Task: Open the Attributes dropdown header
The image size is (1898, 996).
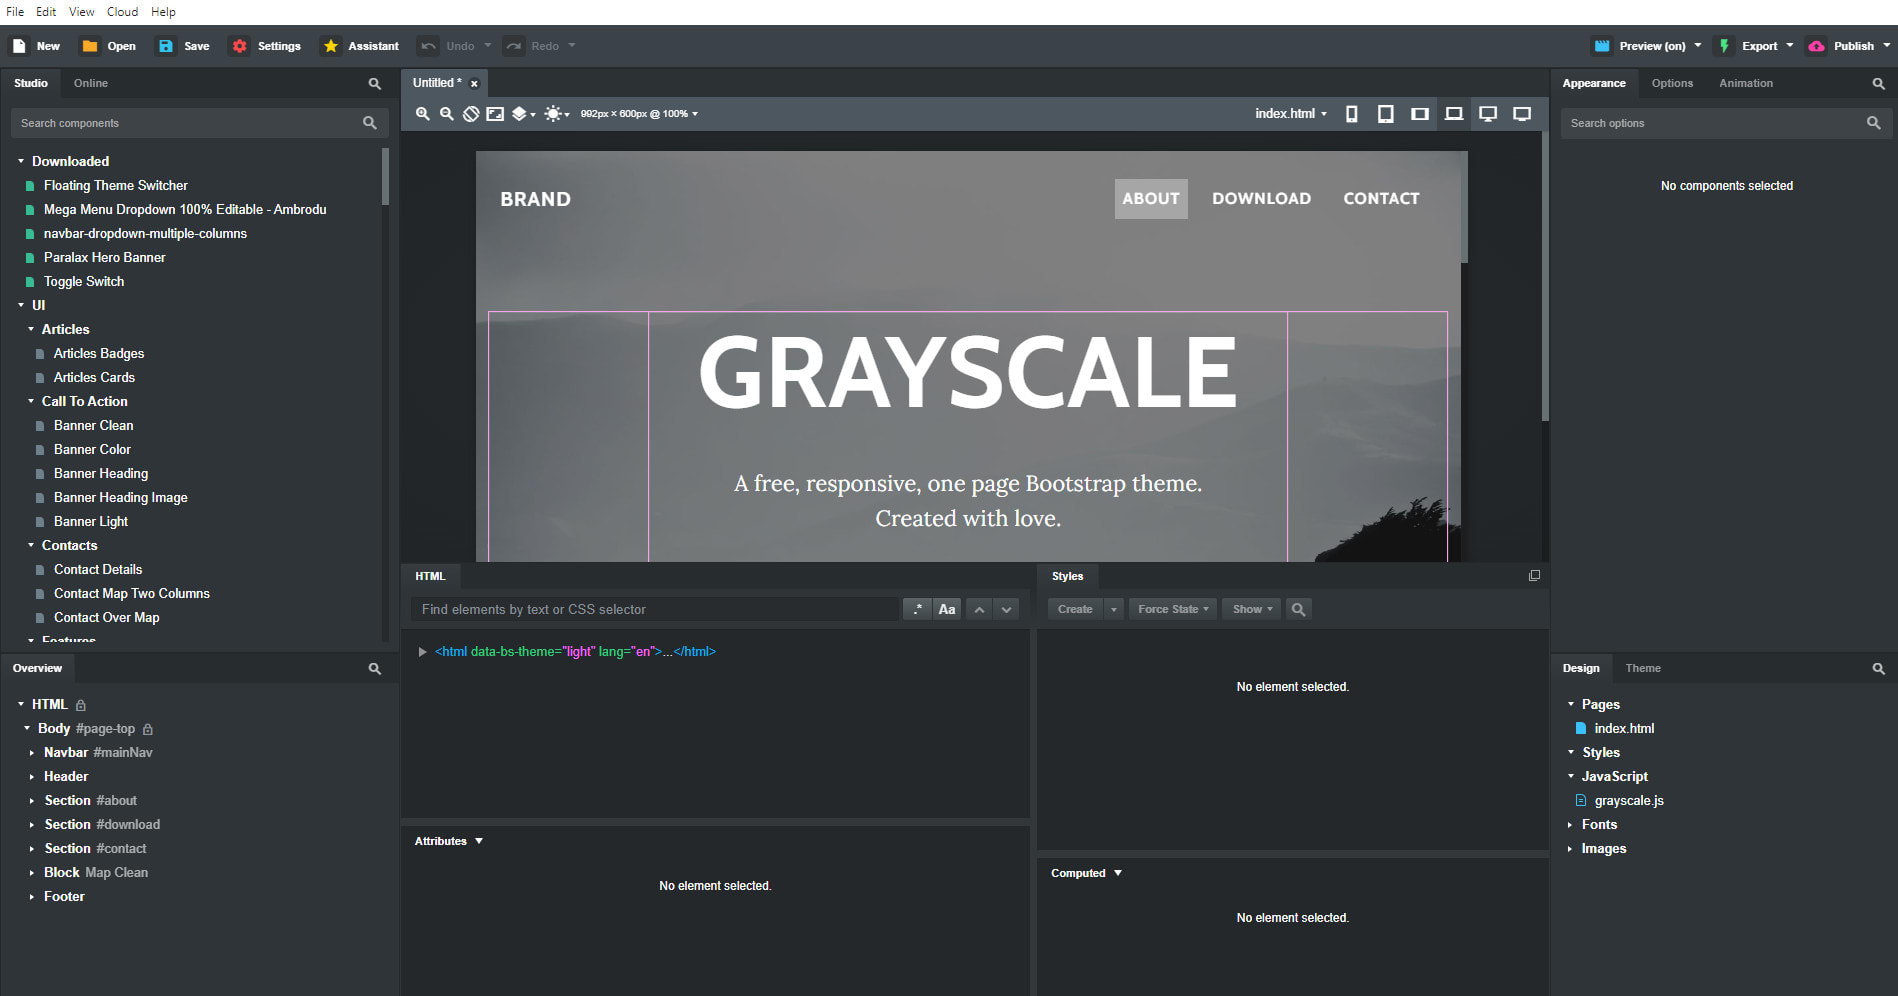Action: tap(449, 841)
